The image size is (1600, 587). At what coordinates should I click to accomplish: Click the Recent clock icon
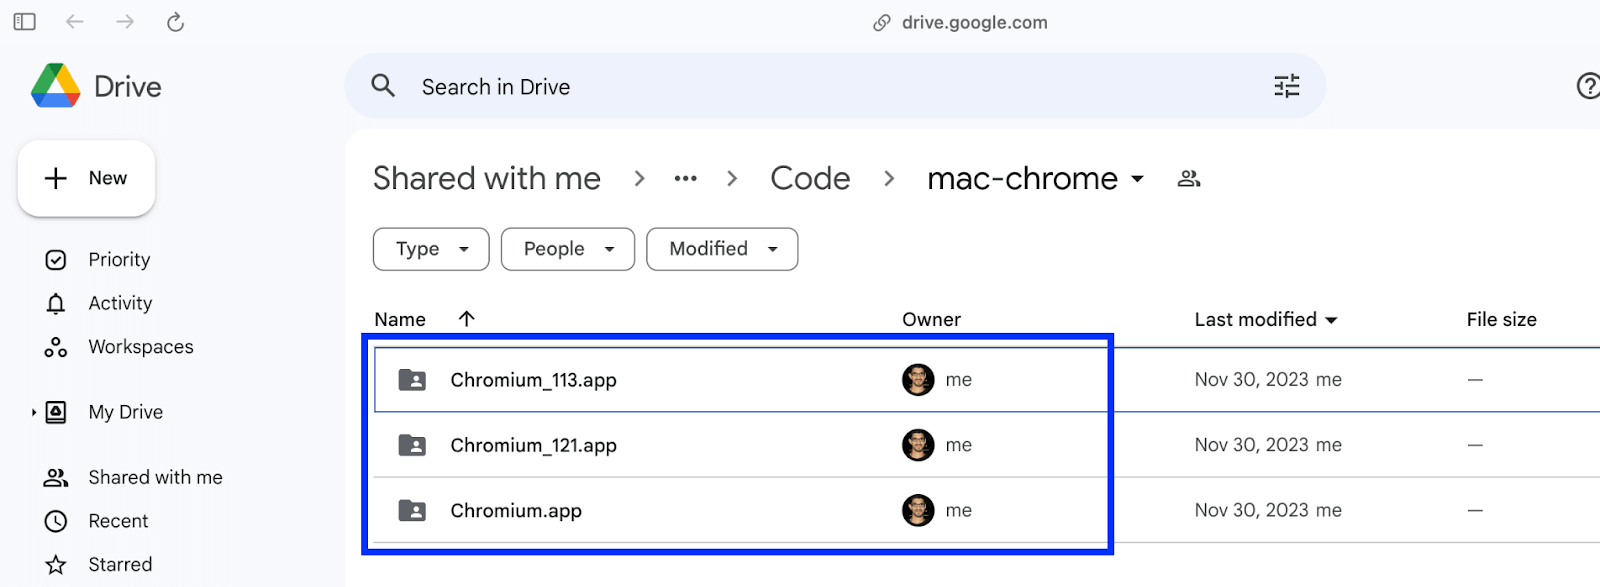[56, 521]
